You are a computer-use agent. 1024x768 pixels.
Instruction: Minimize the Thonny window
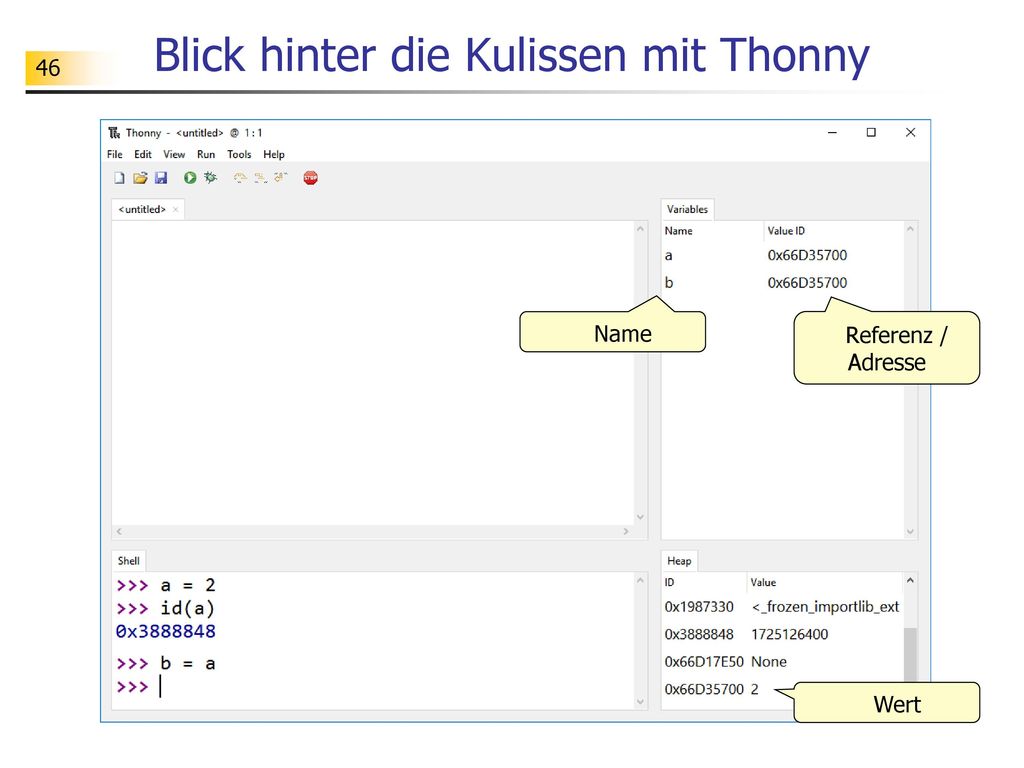pos(832,133)
